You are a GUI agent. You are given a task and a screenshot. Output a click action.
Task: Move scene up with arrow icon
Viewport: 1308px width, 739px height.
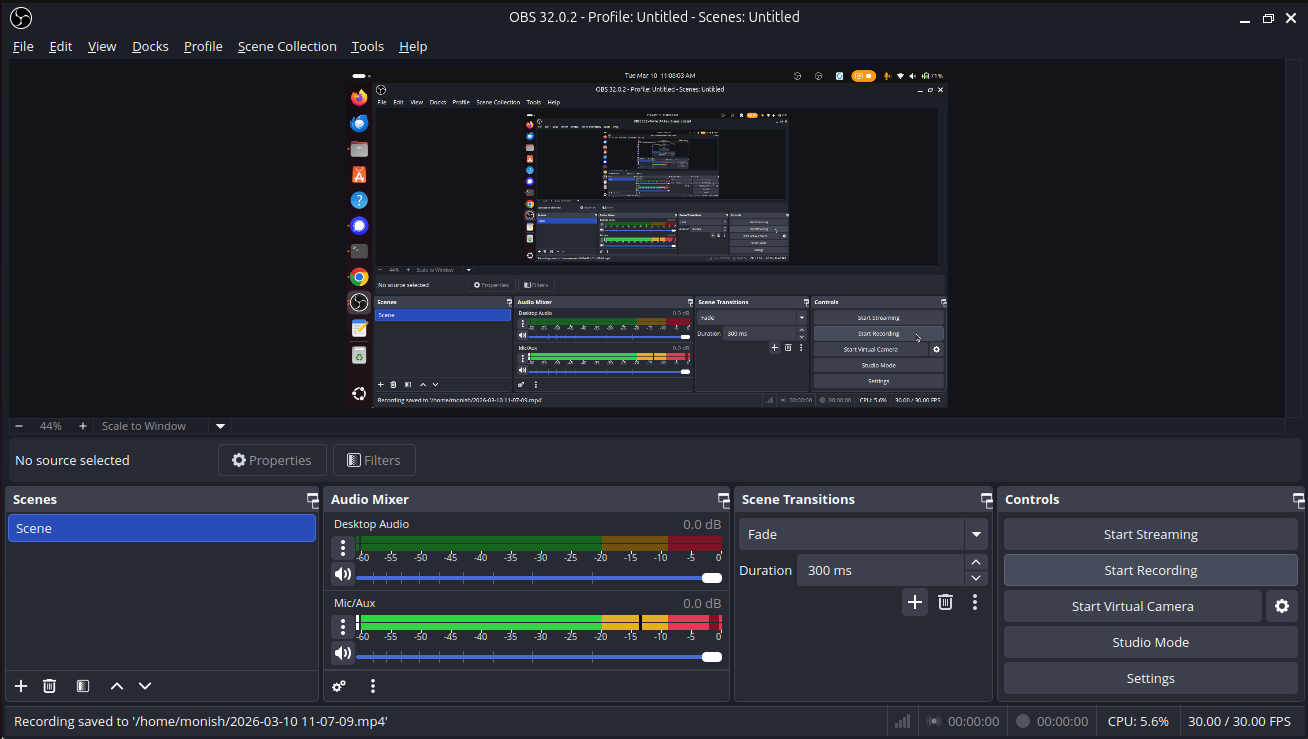pyautogui.click(x=117, y=686)
